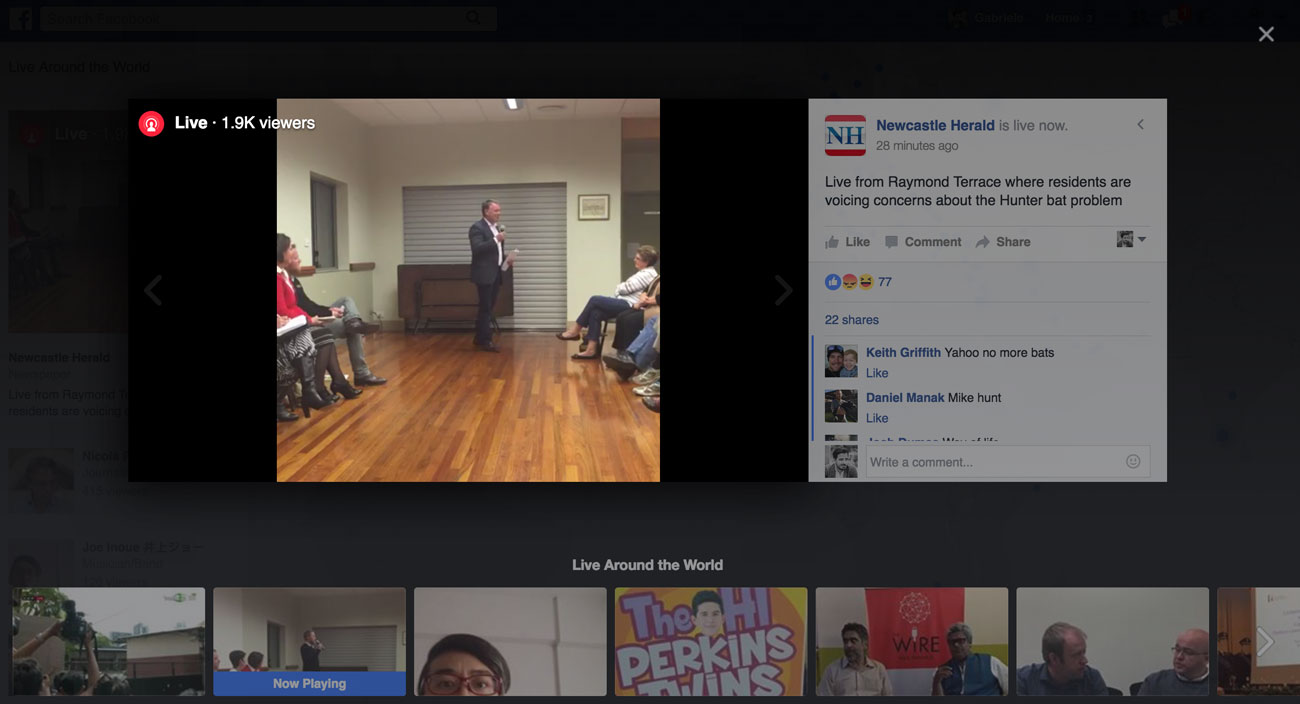The image size is (1300, 704).
Task: Like the Newcastle Herald live post
Action: tap(847, 242)
